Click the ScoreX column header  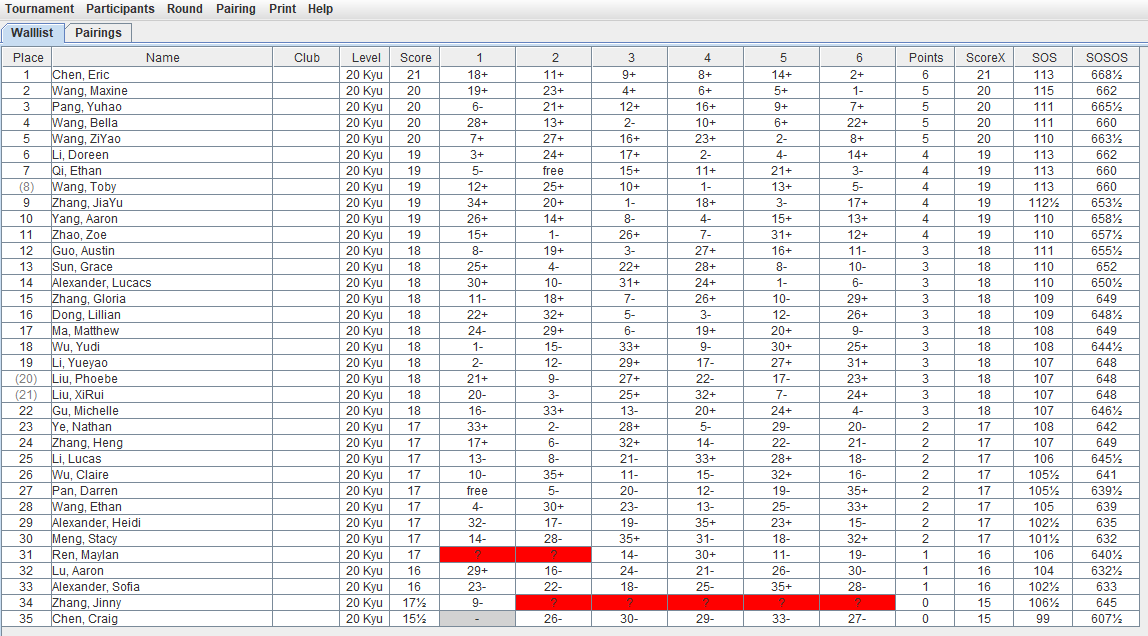pos(985,58)
